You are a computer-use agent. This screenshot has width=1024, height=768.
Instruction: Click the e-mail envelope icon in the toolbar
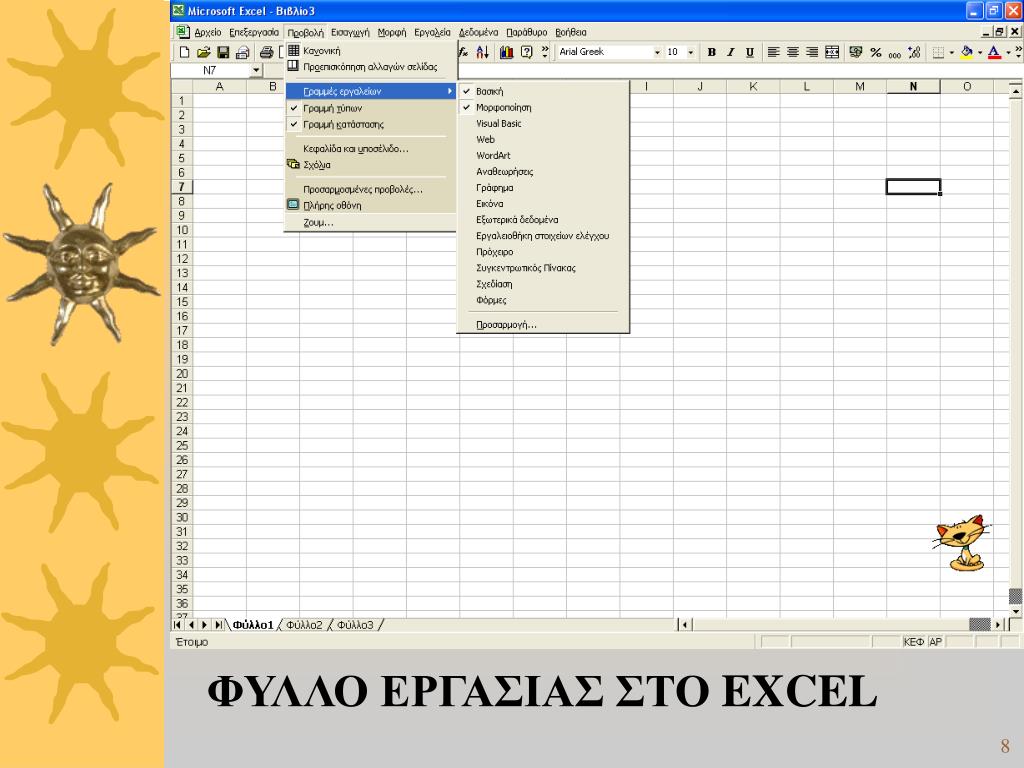coord(243,52)
